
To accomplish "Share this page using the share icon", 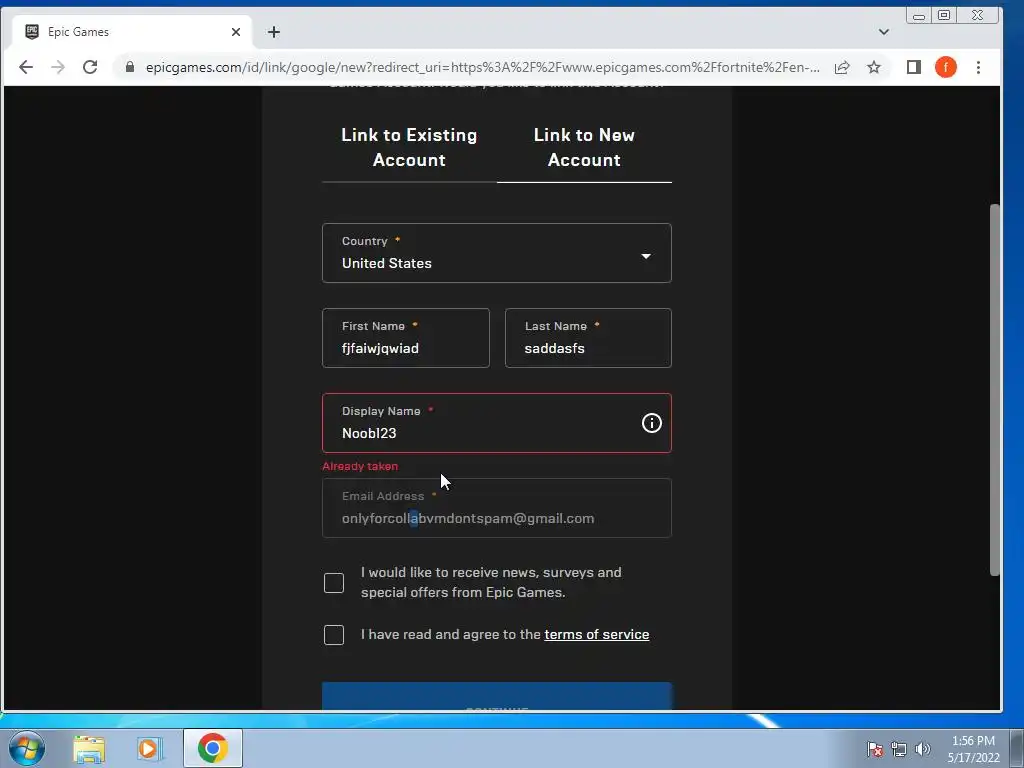I will click(842, 67).
